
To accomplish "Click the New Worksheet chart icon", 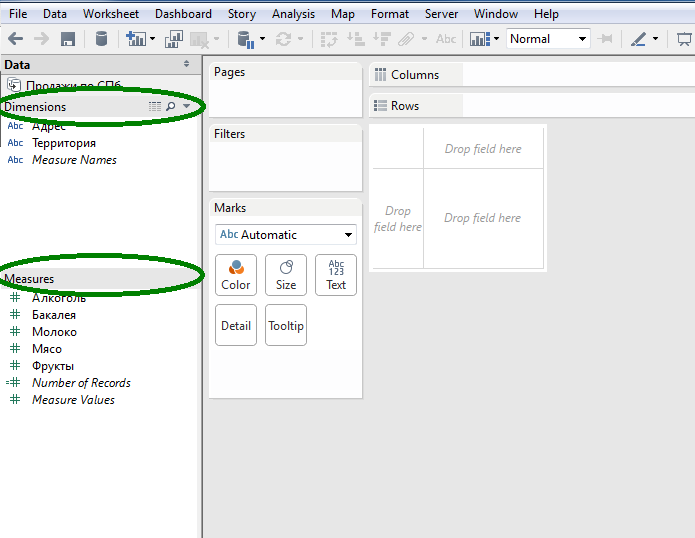I will point(136,39).
